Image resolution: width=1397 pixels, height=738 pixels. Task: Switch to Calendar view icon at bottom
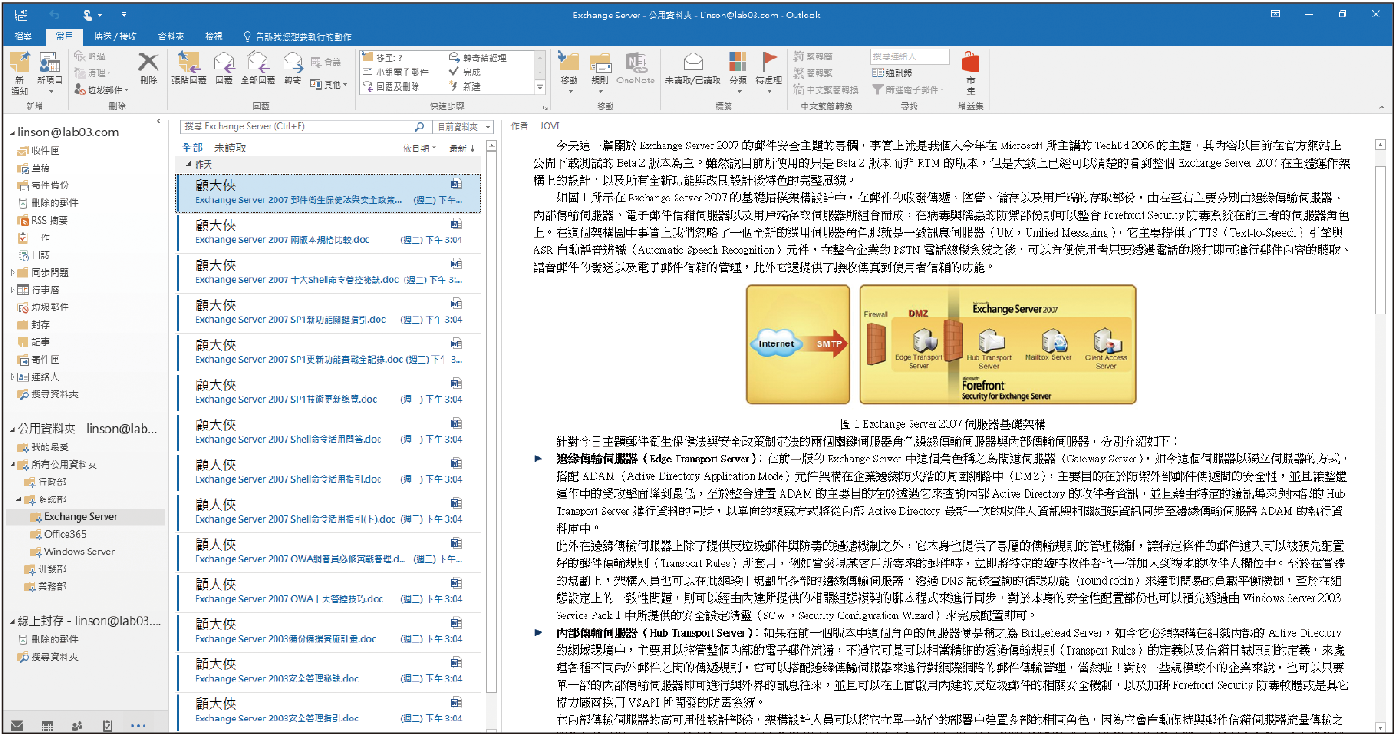click(x=47, y=725)
